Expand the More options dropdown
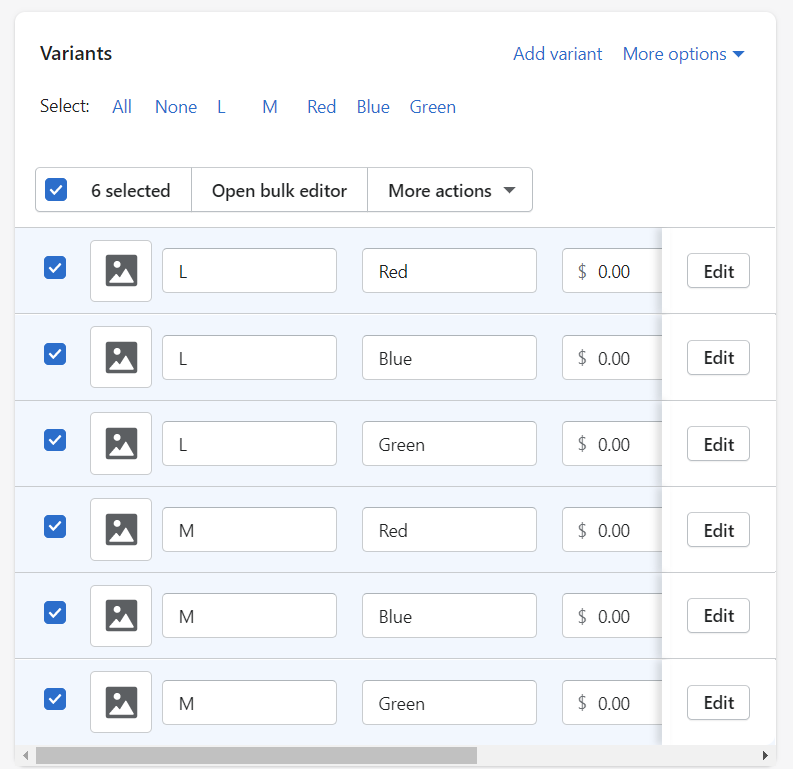This screenshot has height=769, width=793. coord(683,54)
